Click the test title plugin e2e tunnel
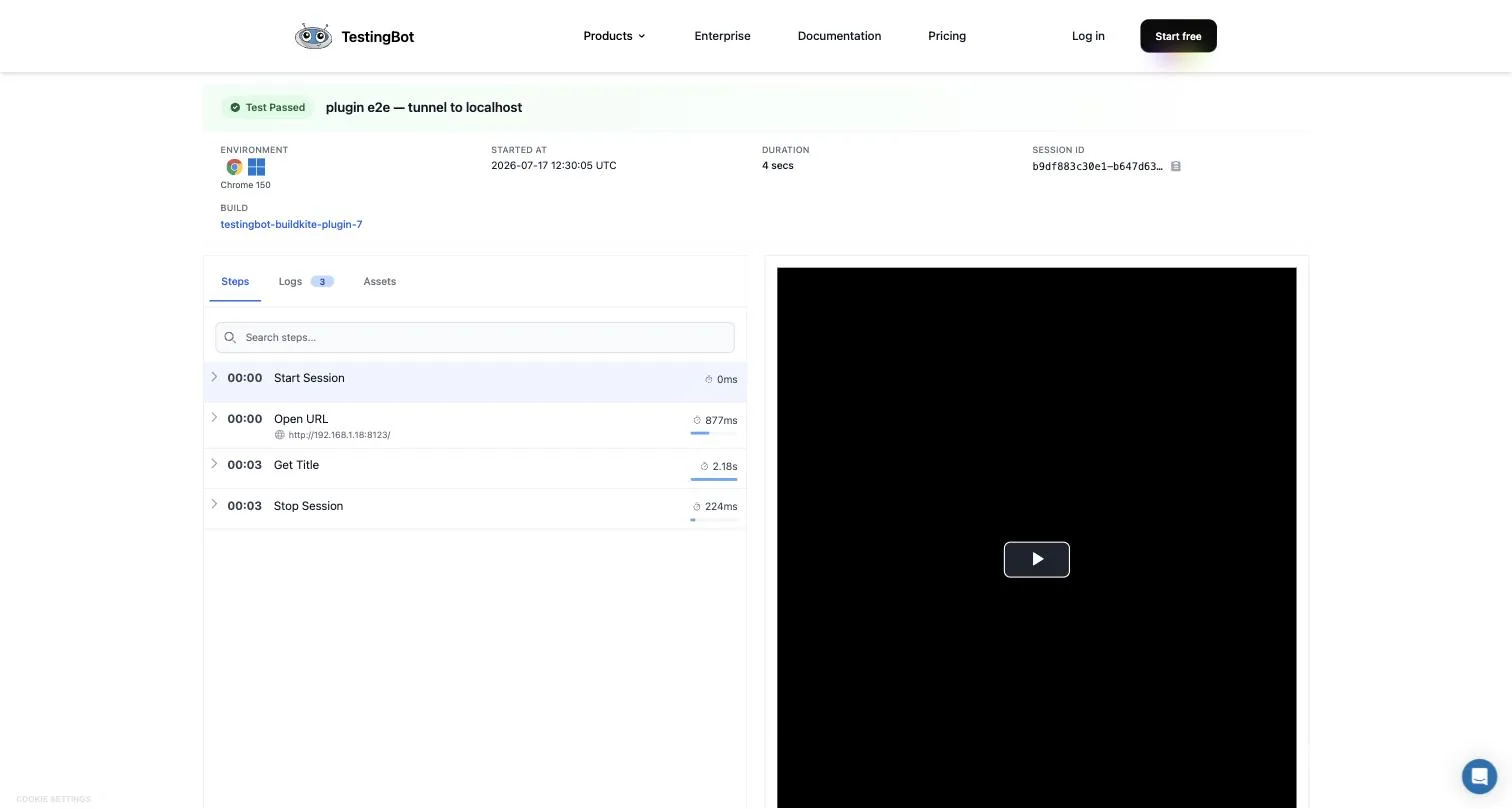Viewport: 1512px width, 809px height. (x=424, y=107)
